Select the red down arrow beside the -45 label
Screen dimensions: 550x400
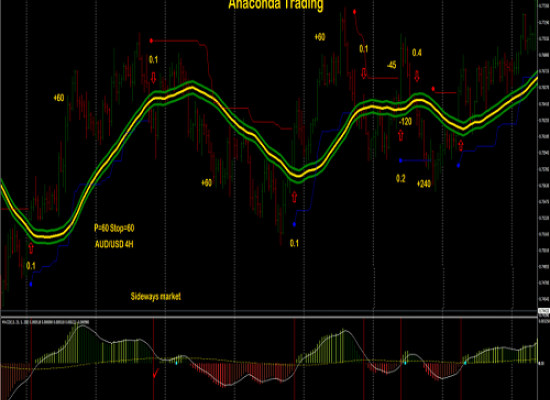click(x=364, y=74)
